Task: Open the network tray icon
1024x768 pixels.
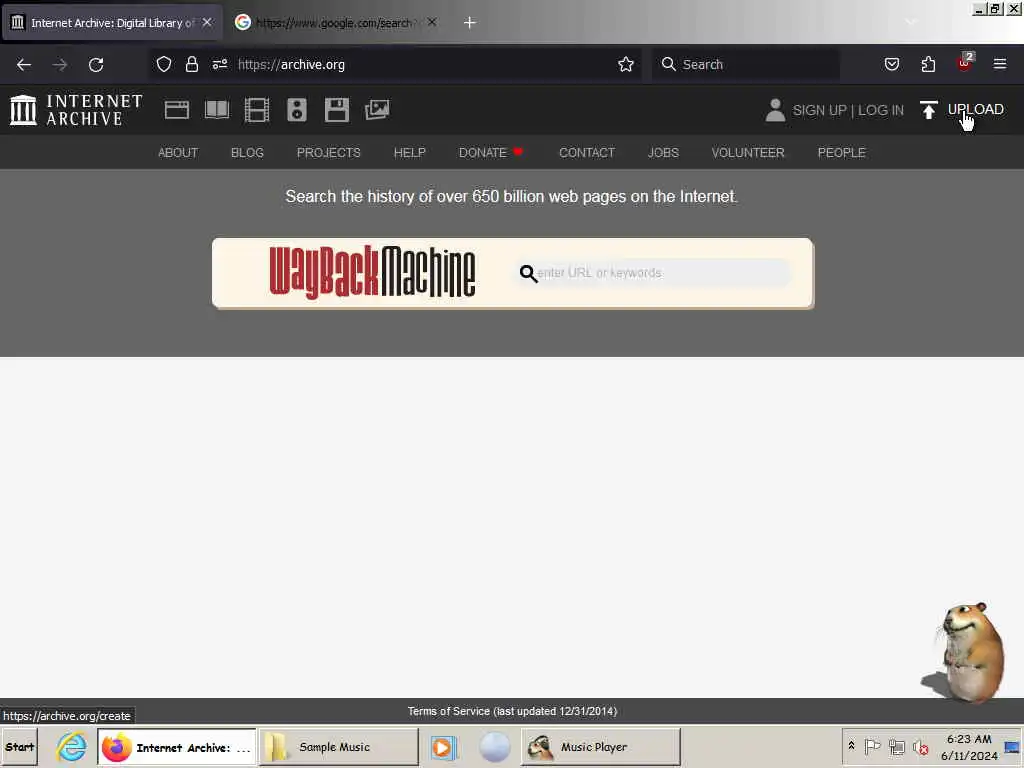Action: (x=897, y=746)
